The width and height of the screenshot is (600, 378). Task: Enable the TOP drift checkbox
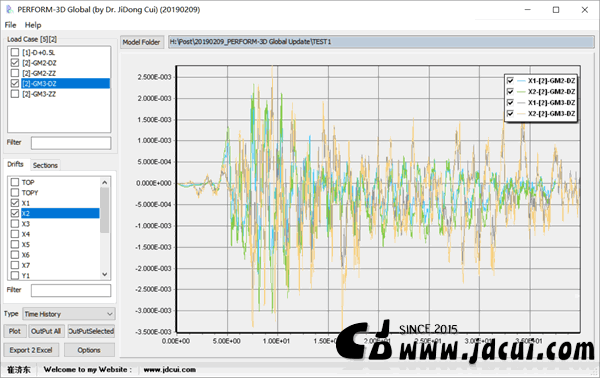click(x=15, y=182)
